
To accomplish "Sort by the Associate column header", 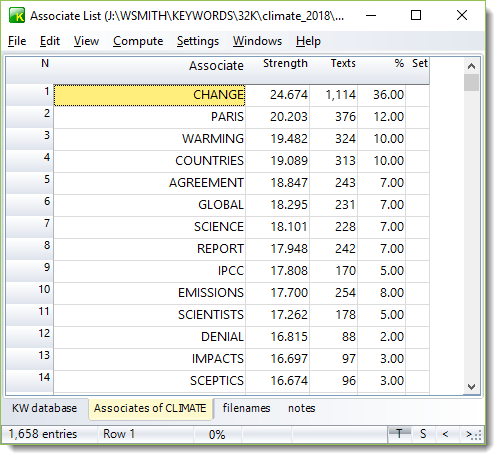I will tap(149, 70).
